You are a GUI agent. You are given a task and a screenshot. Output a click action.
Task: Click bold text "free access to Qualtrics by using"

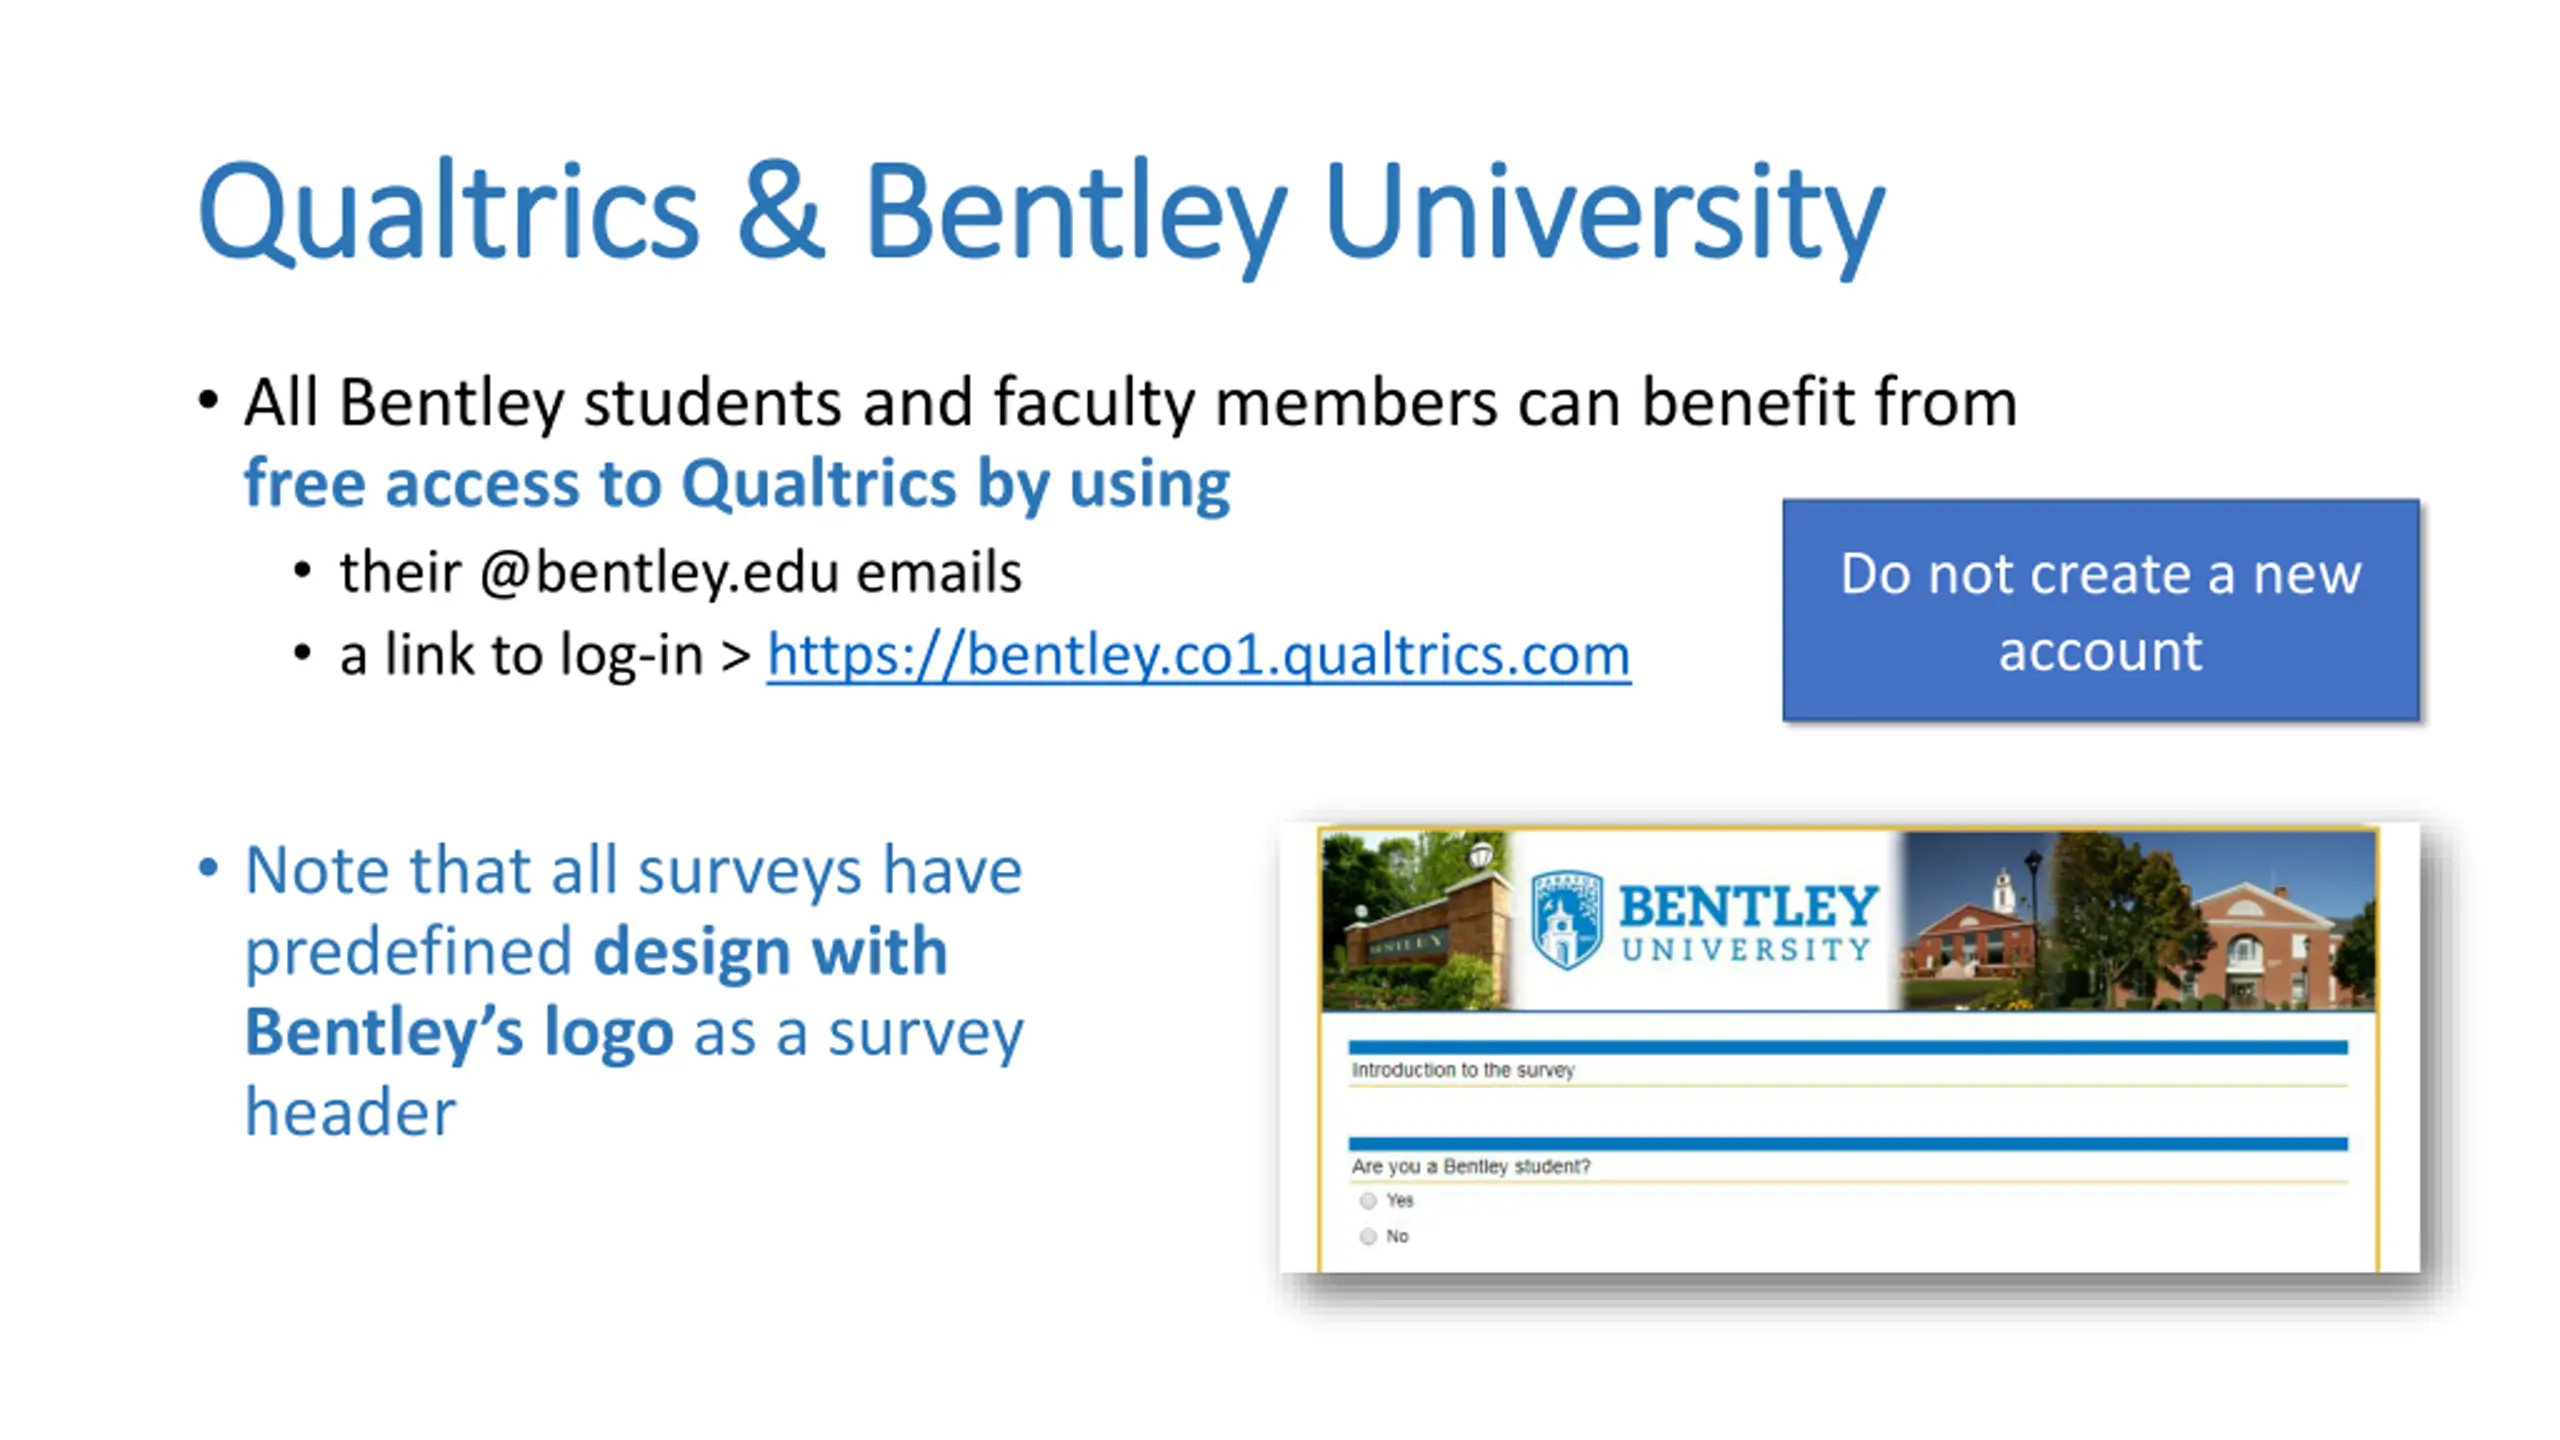(737, 484)
